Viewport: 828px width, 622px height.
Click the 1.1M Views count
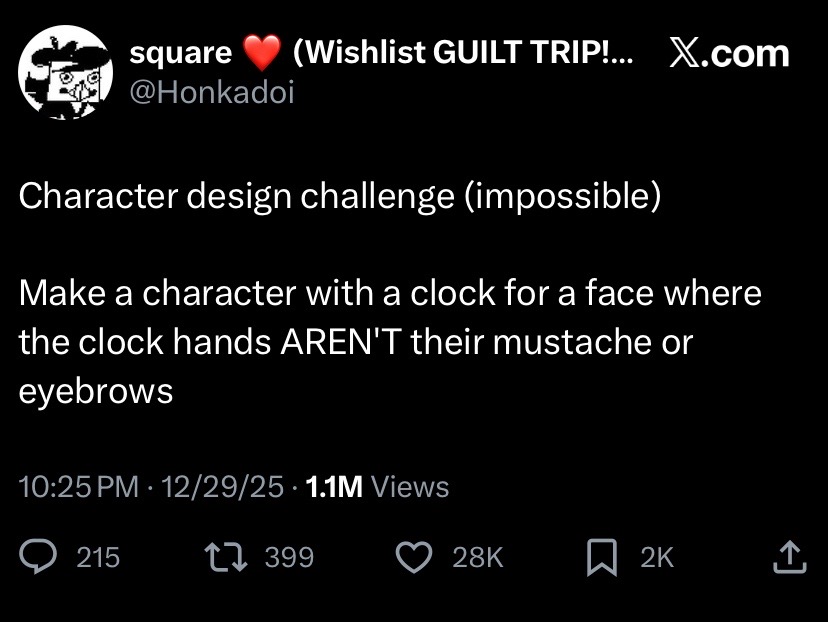[377, 486]
